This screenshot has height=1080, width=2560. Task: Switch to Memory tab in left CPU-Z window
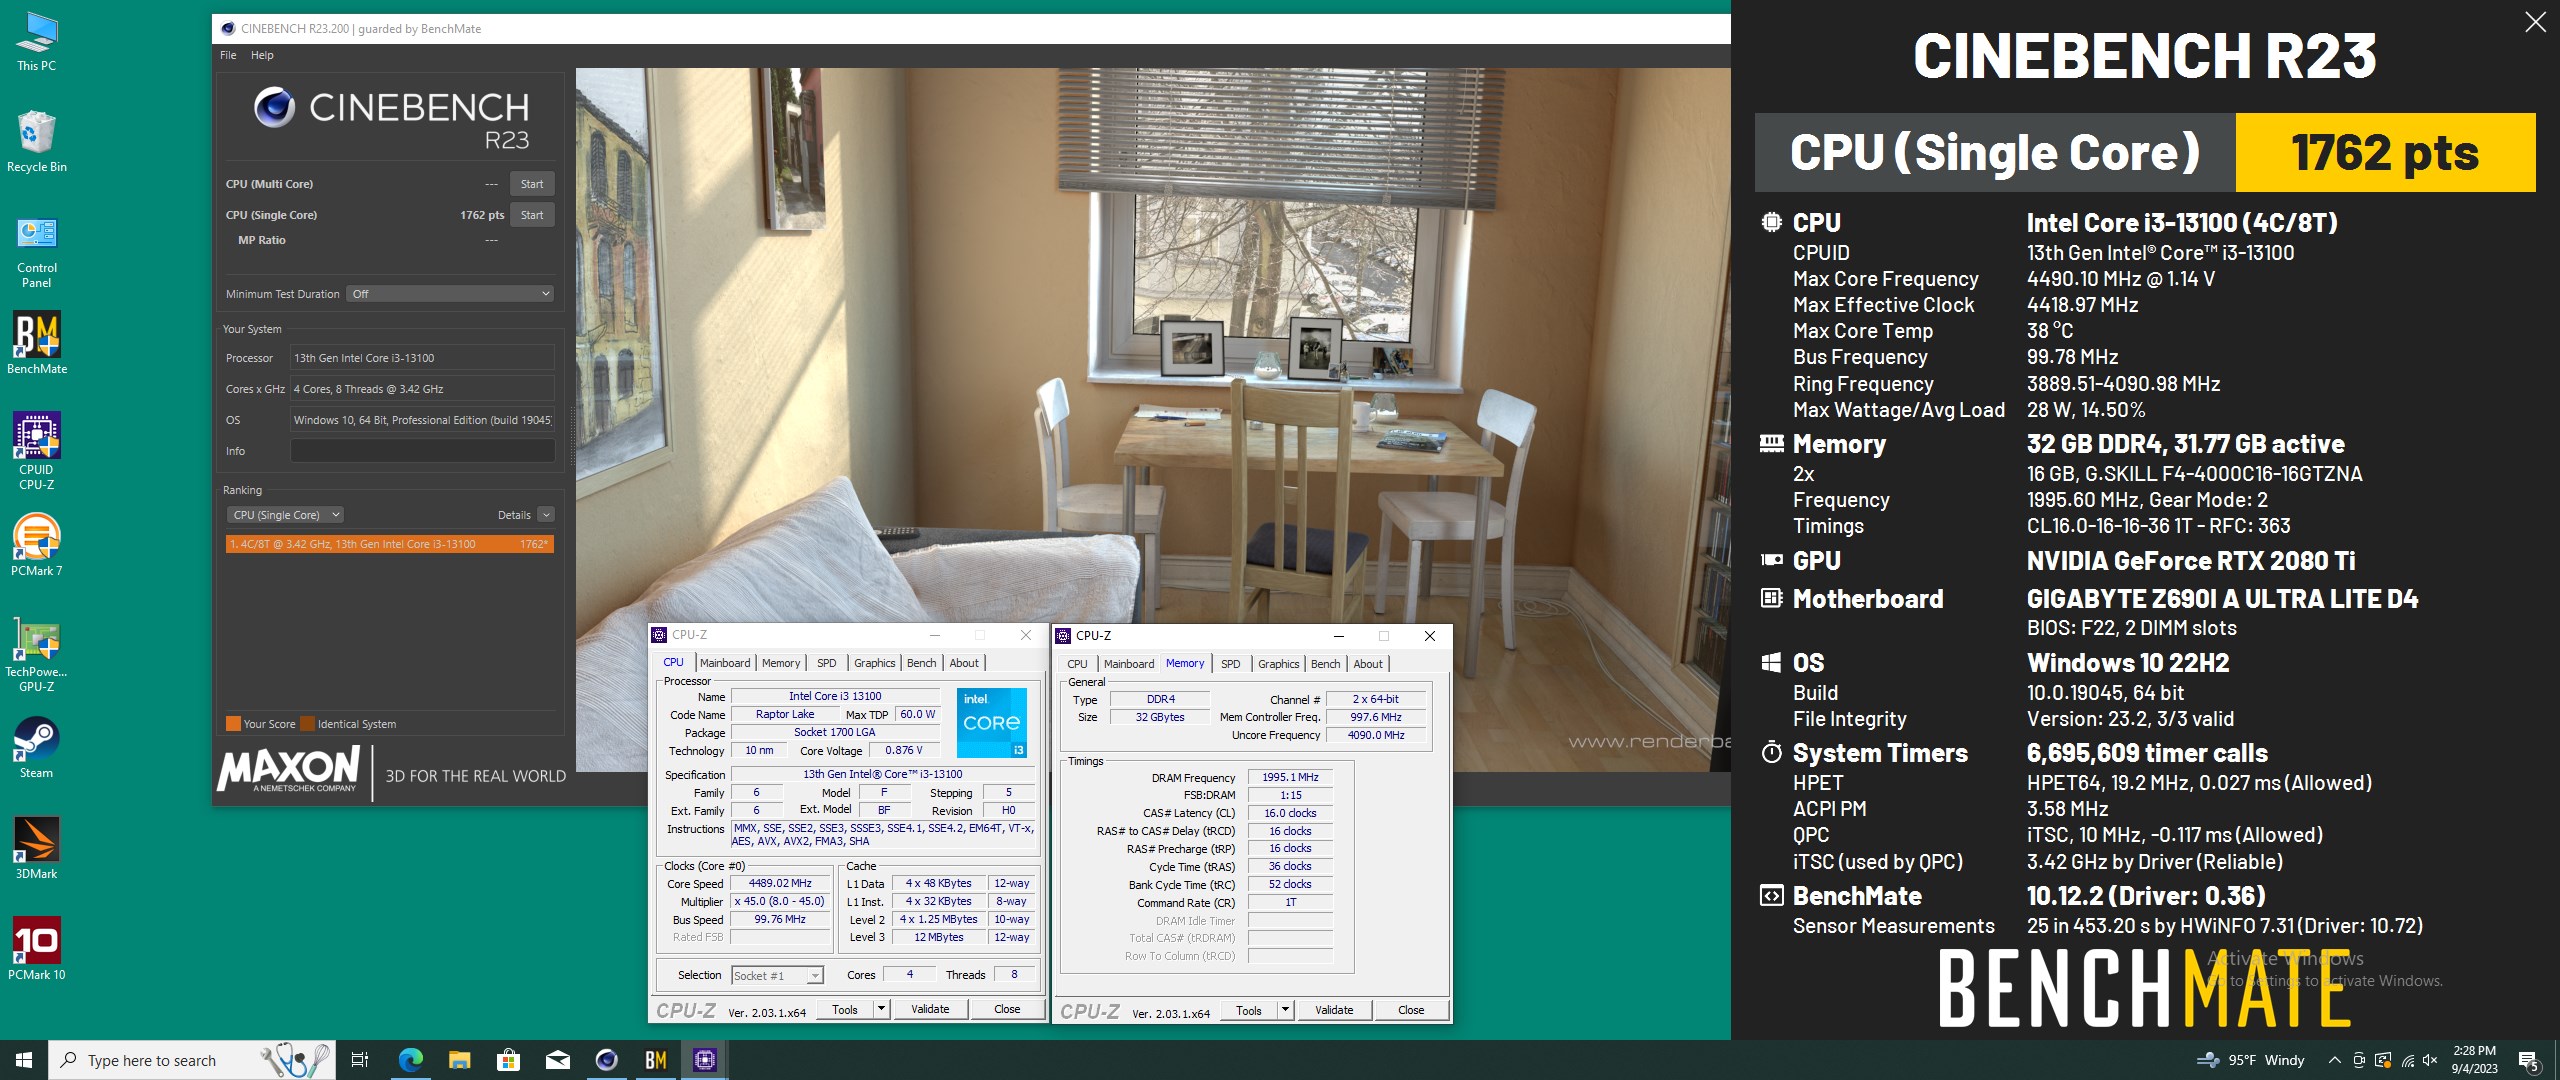[781, 663]
